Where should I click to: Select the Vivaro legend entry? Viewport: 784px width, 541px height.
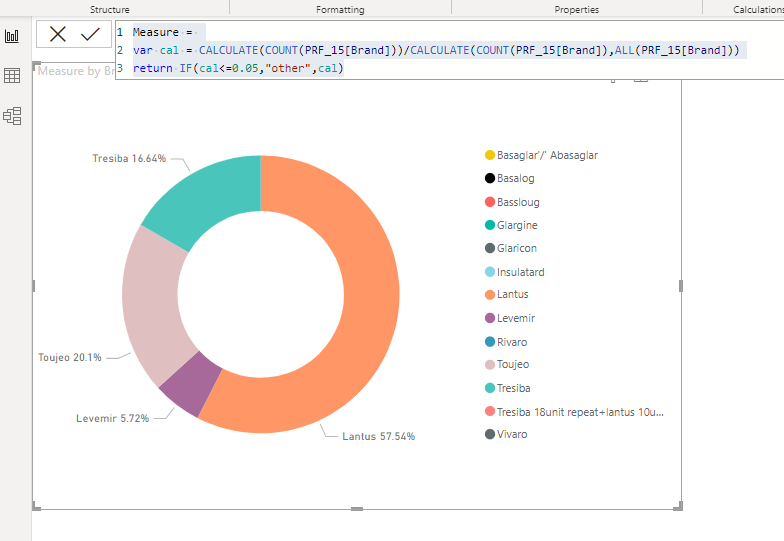click(x=506, y=434)
